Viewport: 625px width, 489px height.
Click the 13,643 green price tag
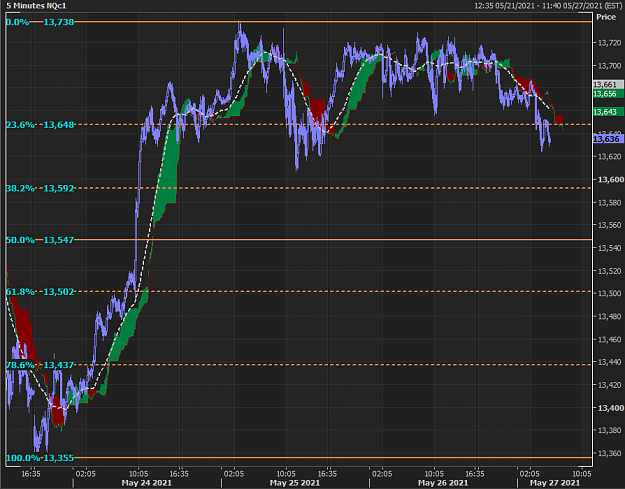(x=608, y=112)
